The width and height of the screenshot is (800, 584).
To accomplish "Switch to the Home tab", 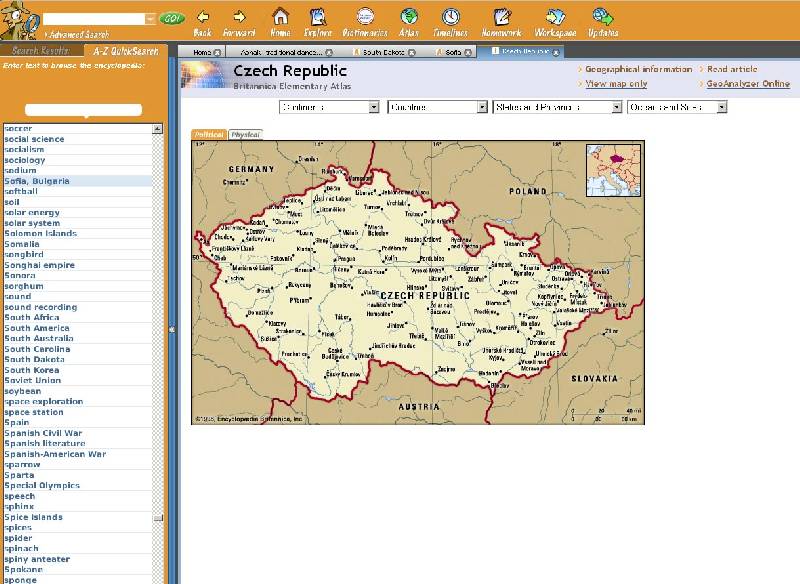I will pos(202,52).
